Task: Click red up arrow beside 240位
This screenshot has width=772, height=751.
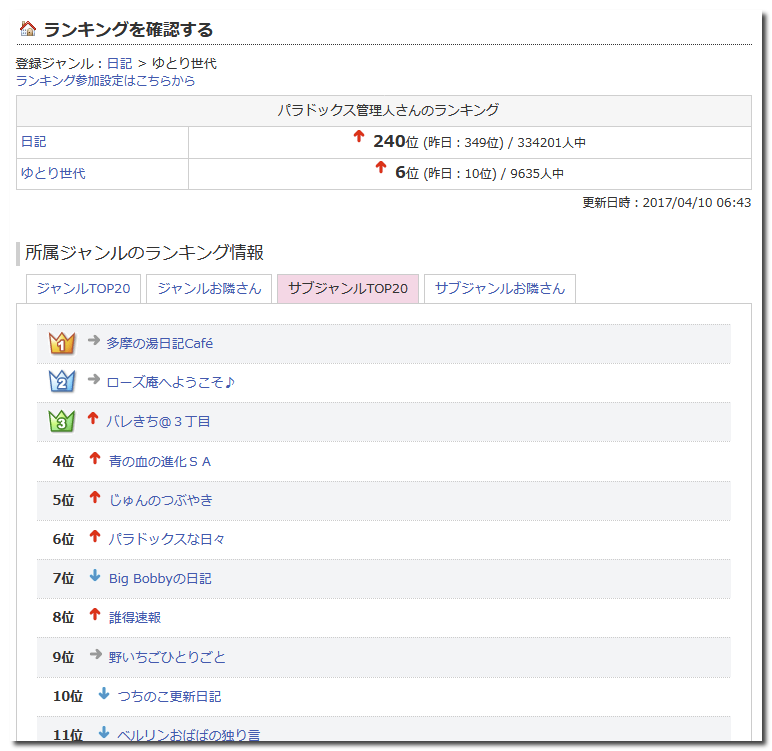Action: pyautogui.click(x=359, y=137)
